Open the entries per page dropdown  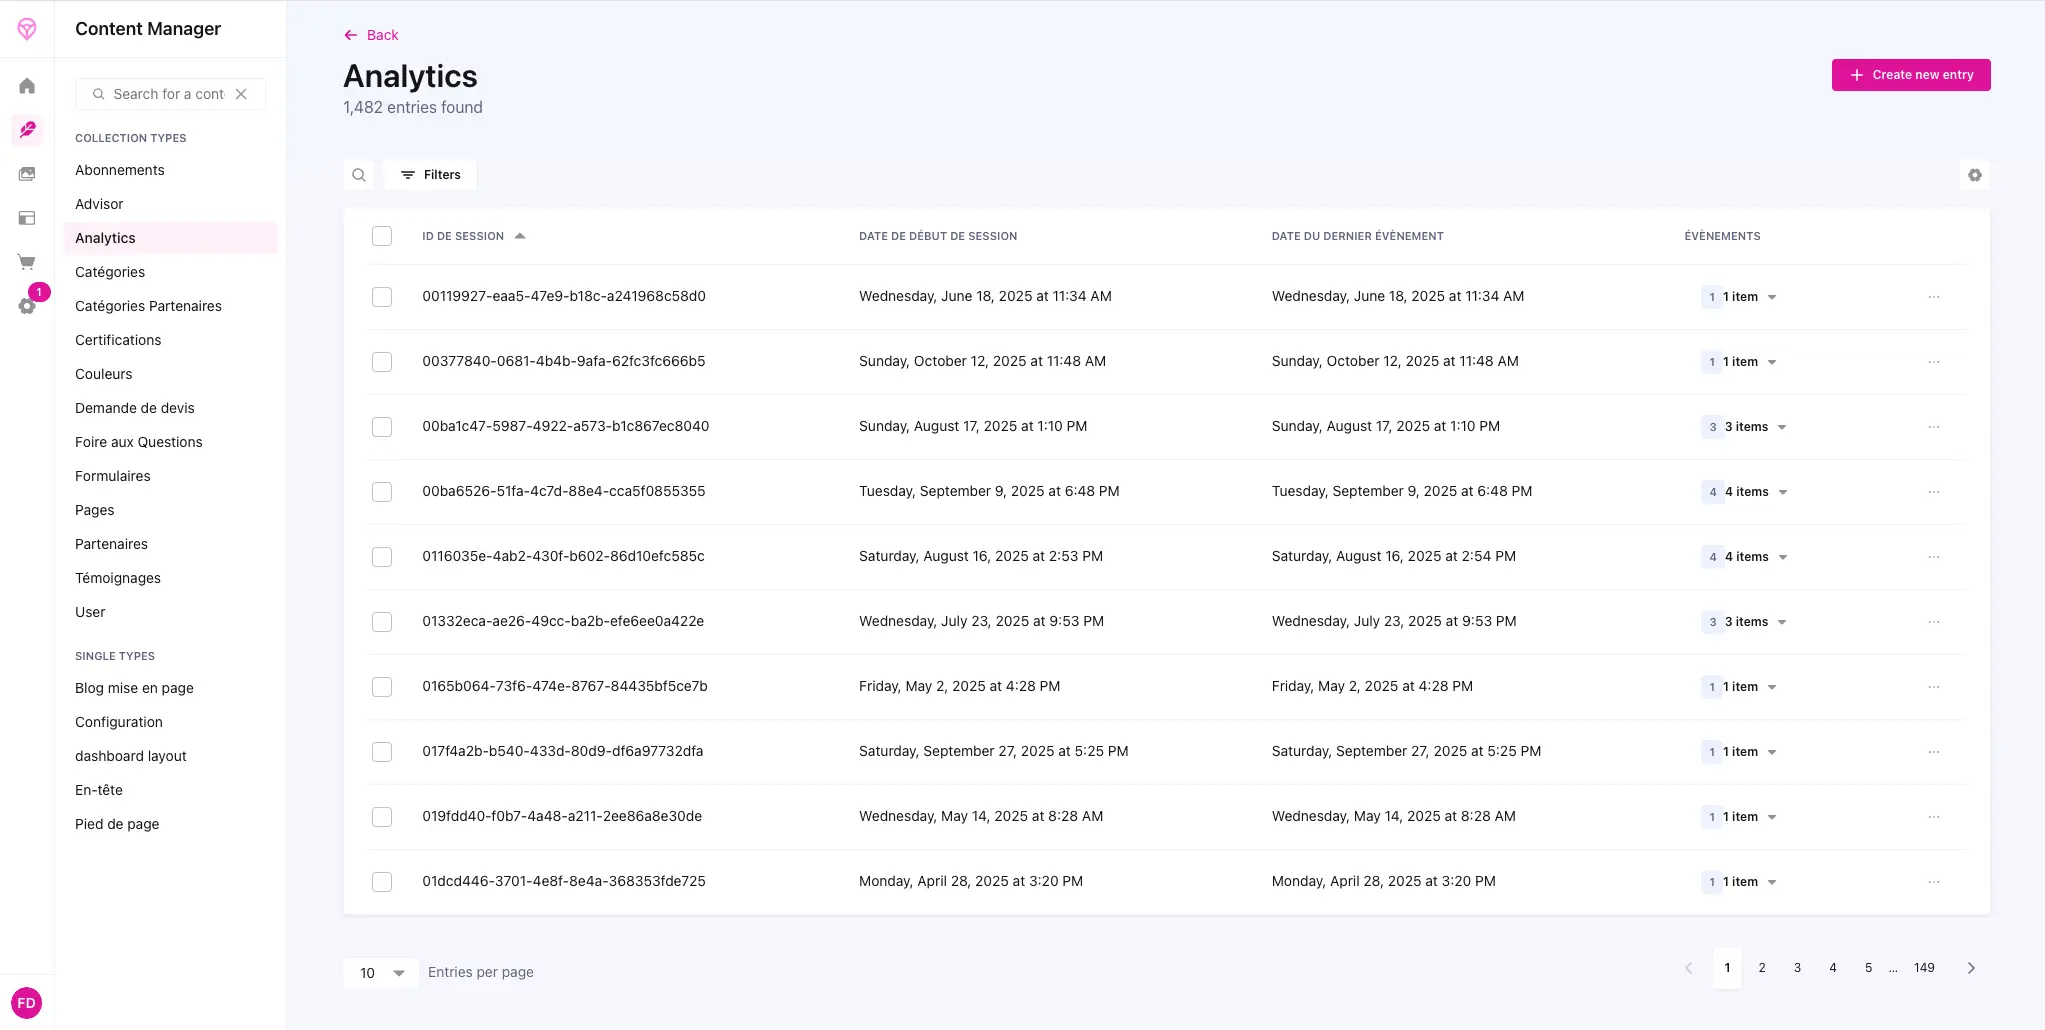381,973
